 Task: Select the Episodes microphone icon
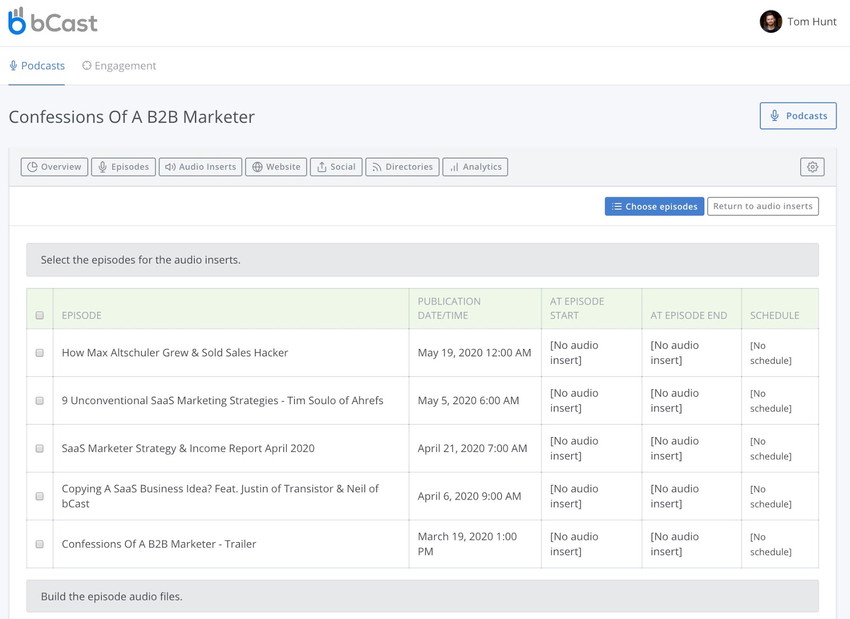pyautogui.click(x=100, y=166)
